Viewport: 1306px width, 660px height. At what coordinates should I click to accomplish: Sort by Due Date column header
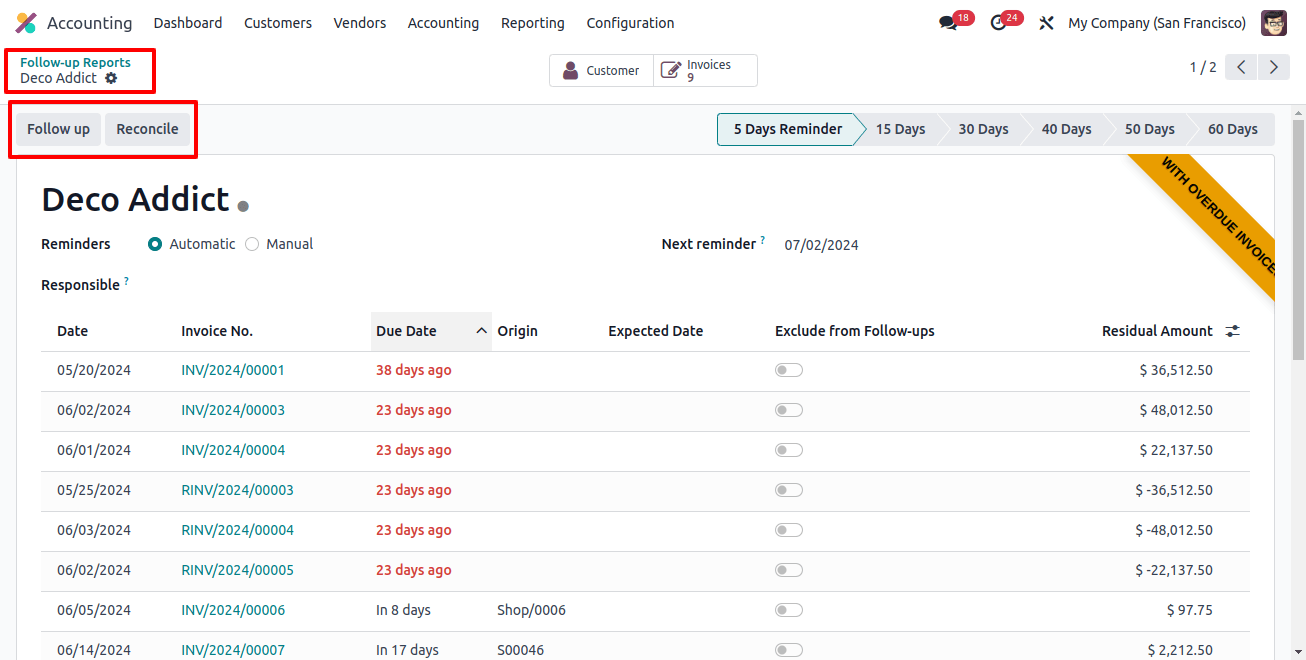pos(431,331)
